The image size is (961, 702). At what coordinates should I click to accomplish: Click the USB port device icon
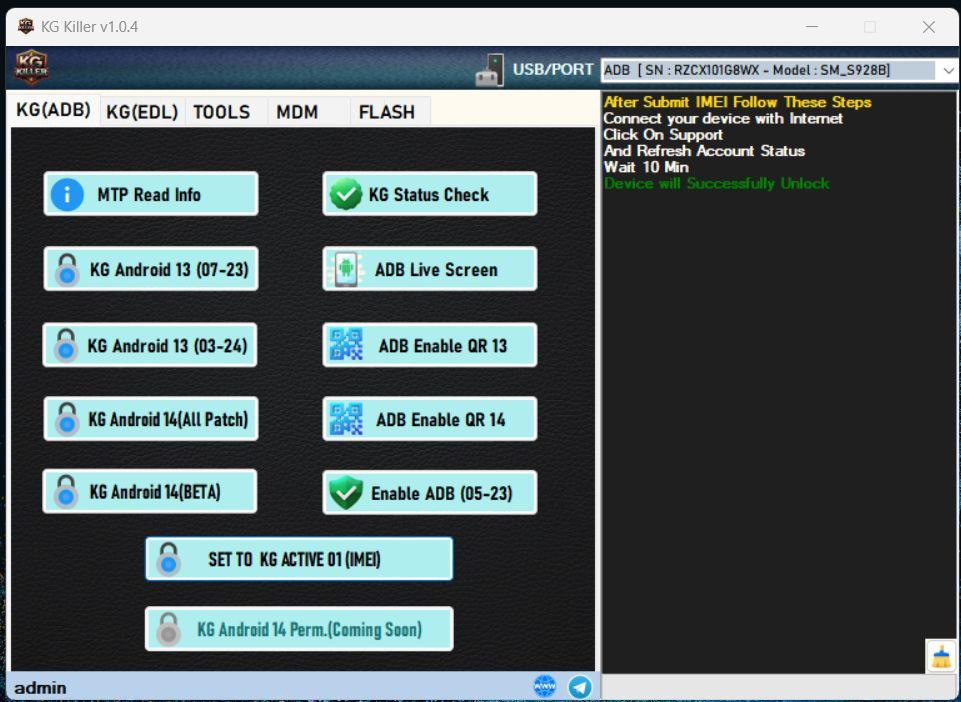click(490, 71)
